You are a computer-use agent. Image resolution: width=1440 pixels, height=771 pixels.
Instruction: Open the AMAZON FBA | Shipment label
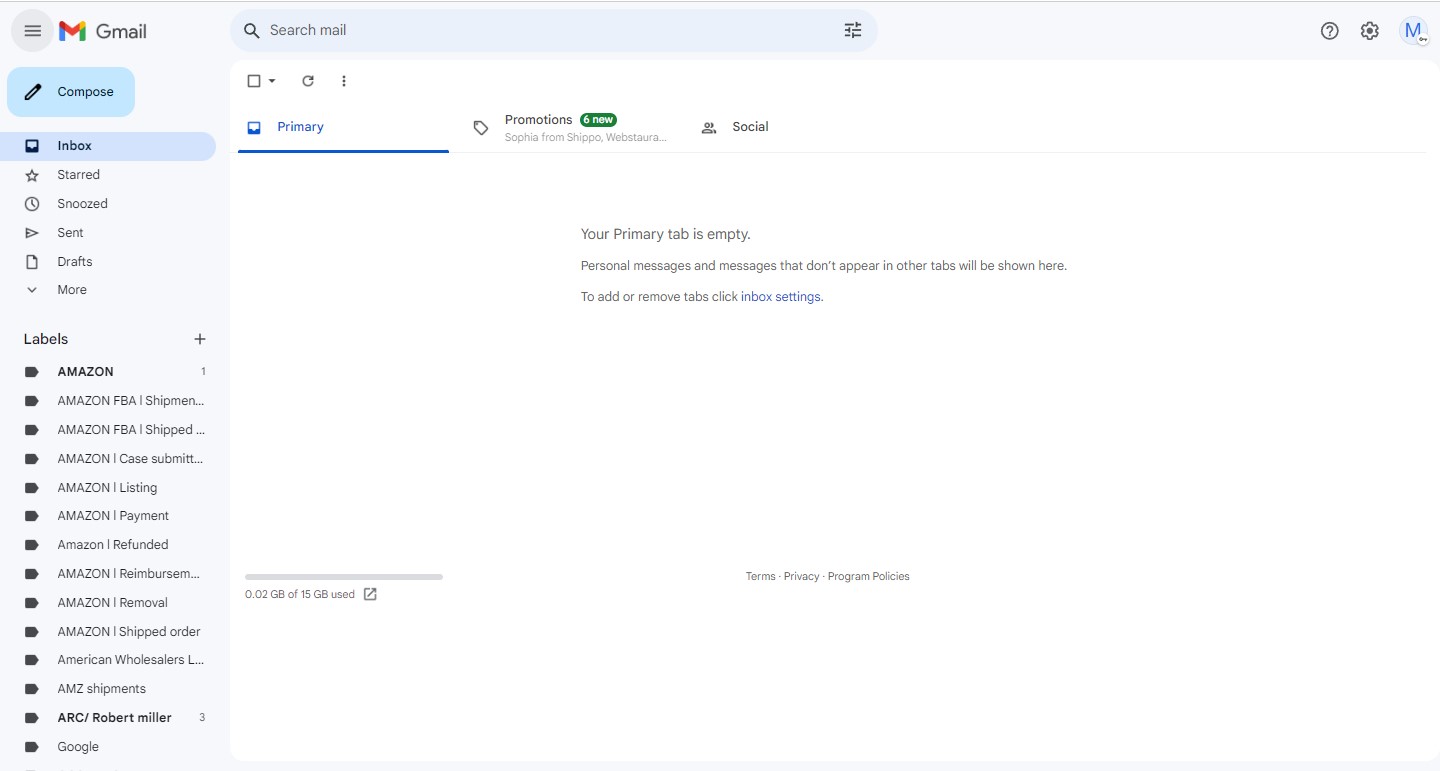pyautogui.click(x=108, y=401)
